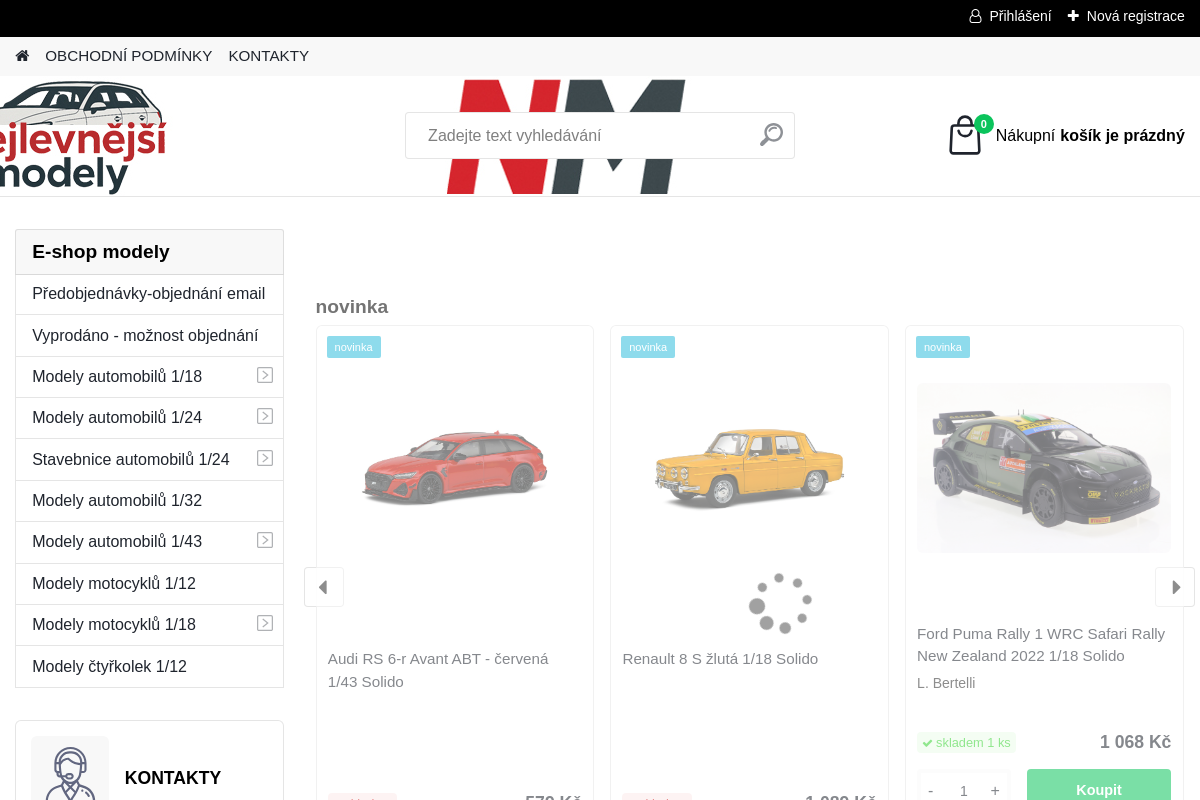Click the Přihlášení login link

coord(1010,16)
